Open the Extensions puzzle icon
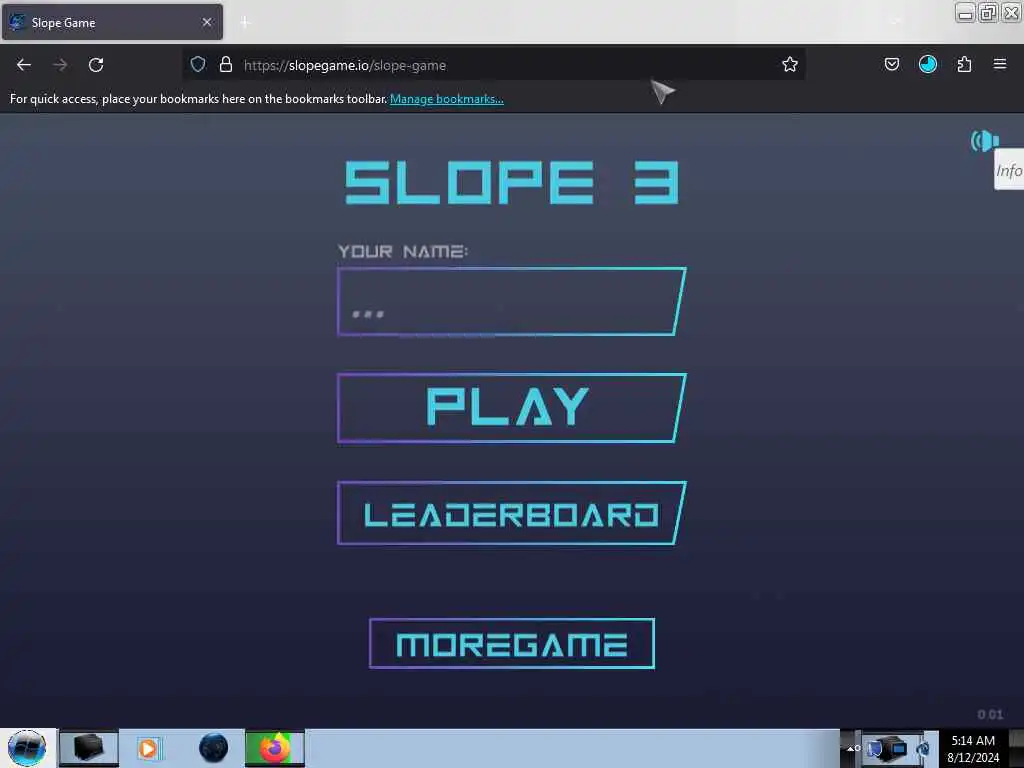The image size is (1024, 768). (964, 64)
